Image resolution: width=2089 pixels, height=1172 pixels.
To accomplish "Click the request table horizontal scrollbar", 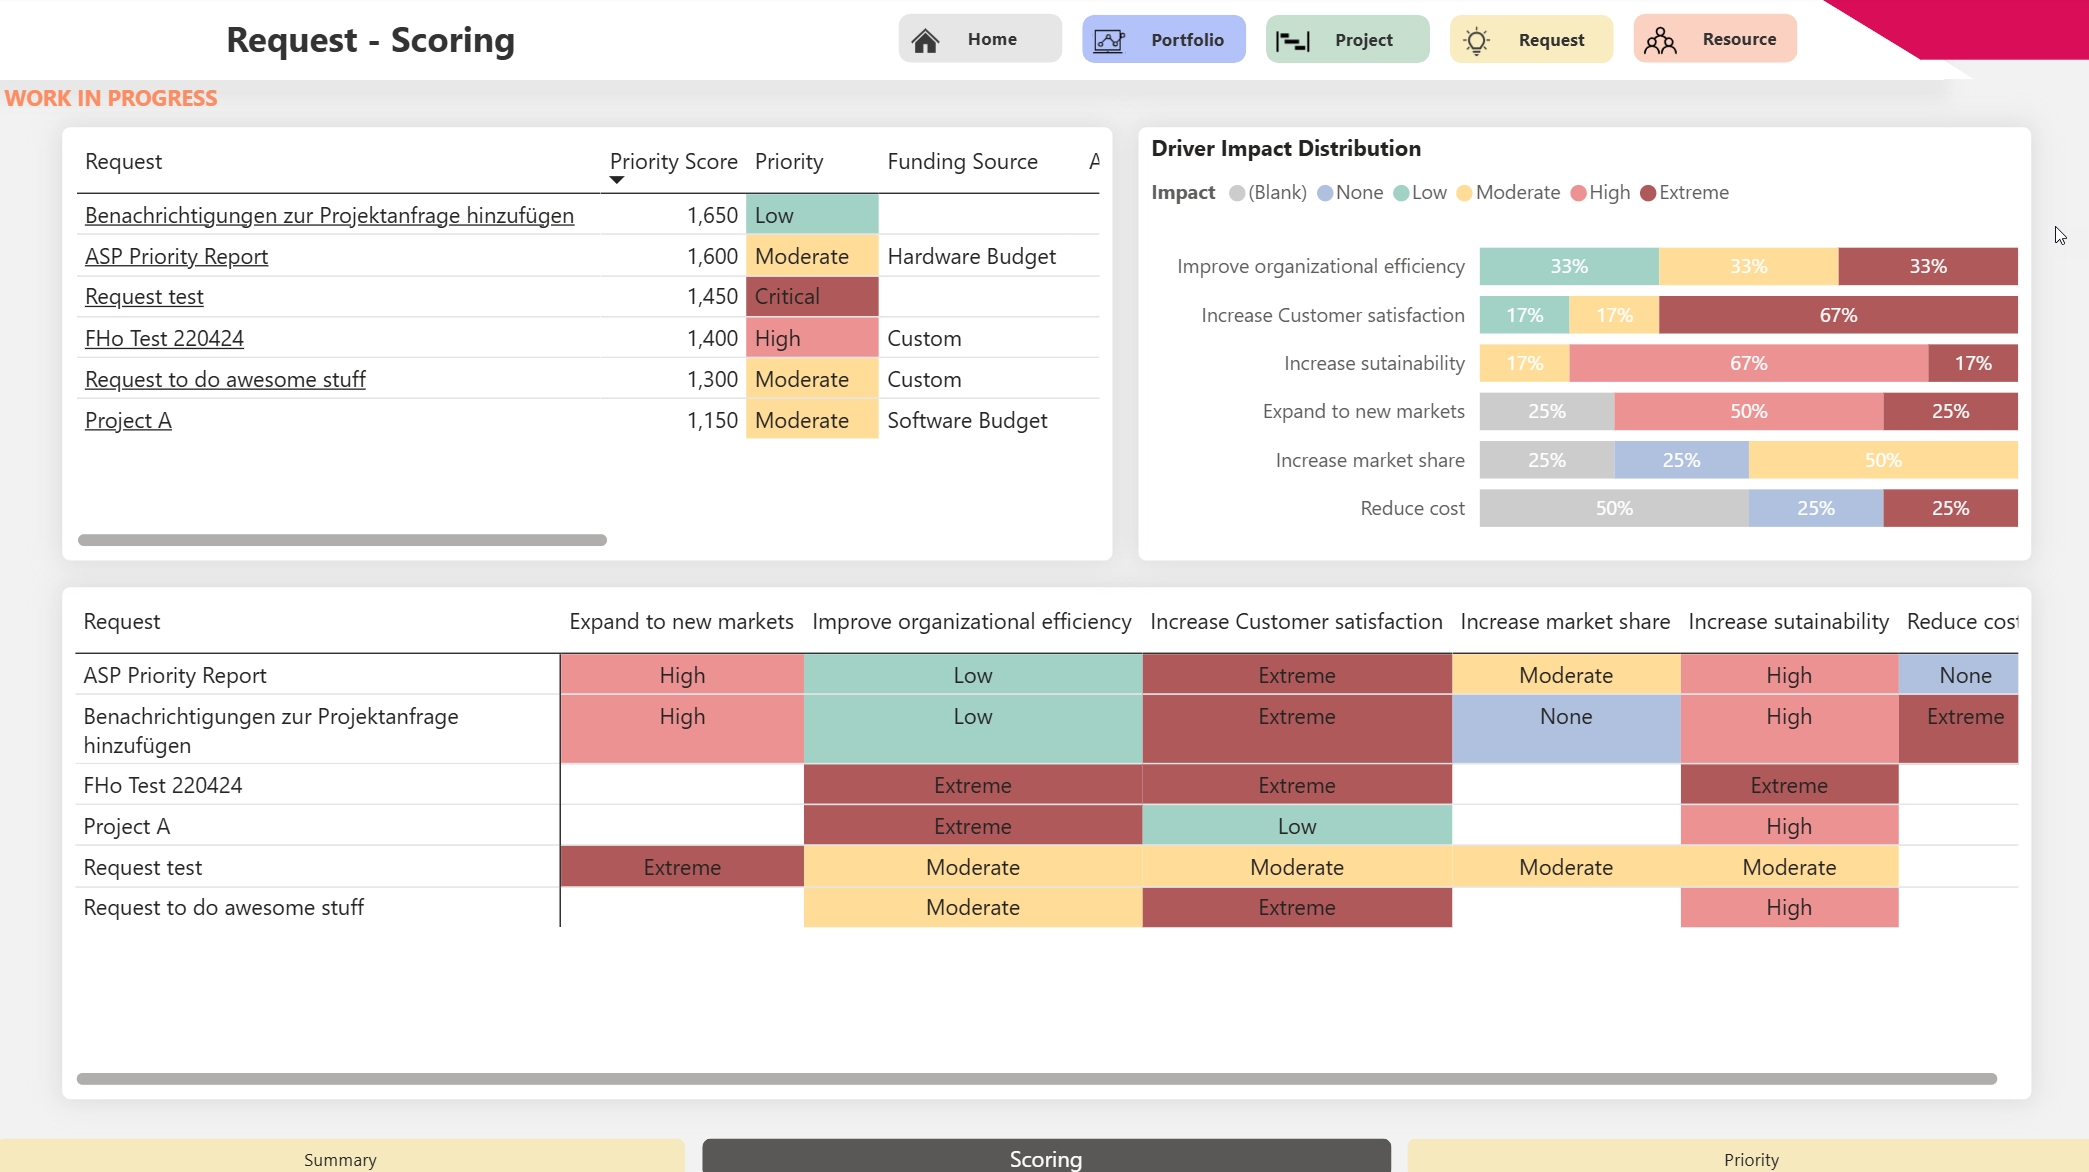I will pyautogui.click(x=342, y=540).
